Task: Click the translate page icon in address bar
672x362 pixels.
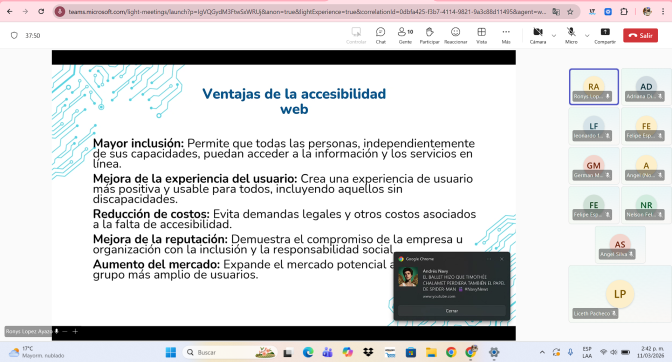Action: coord(556,12)
